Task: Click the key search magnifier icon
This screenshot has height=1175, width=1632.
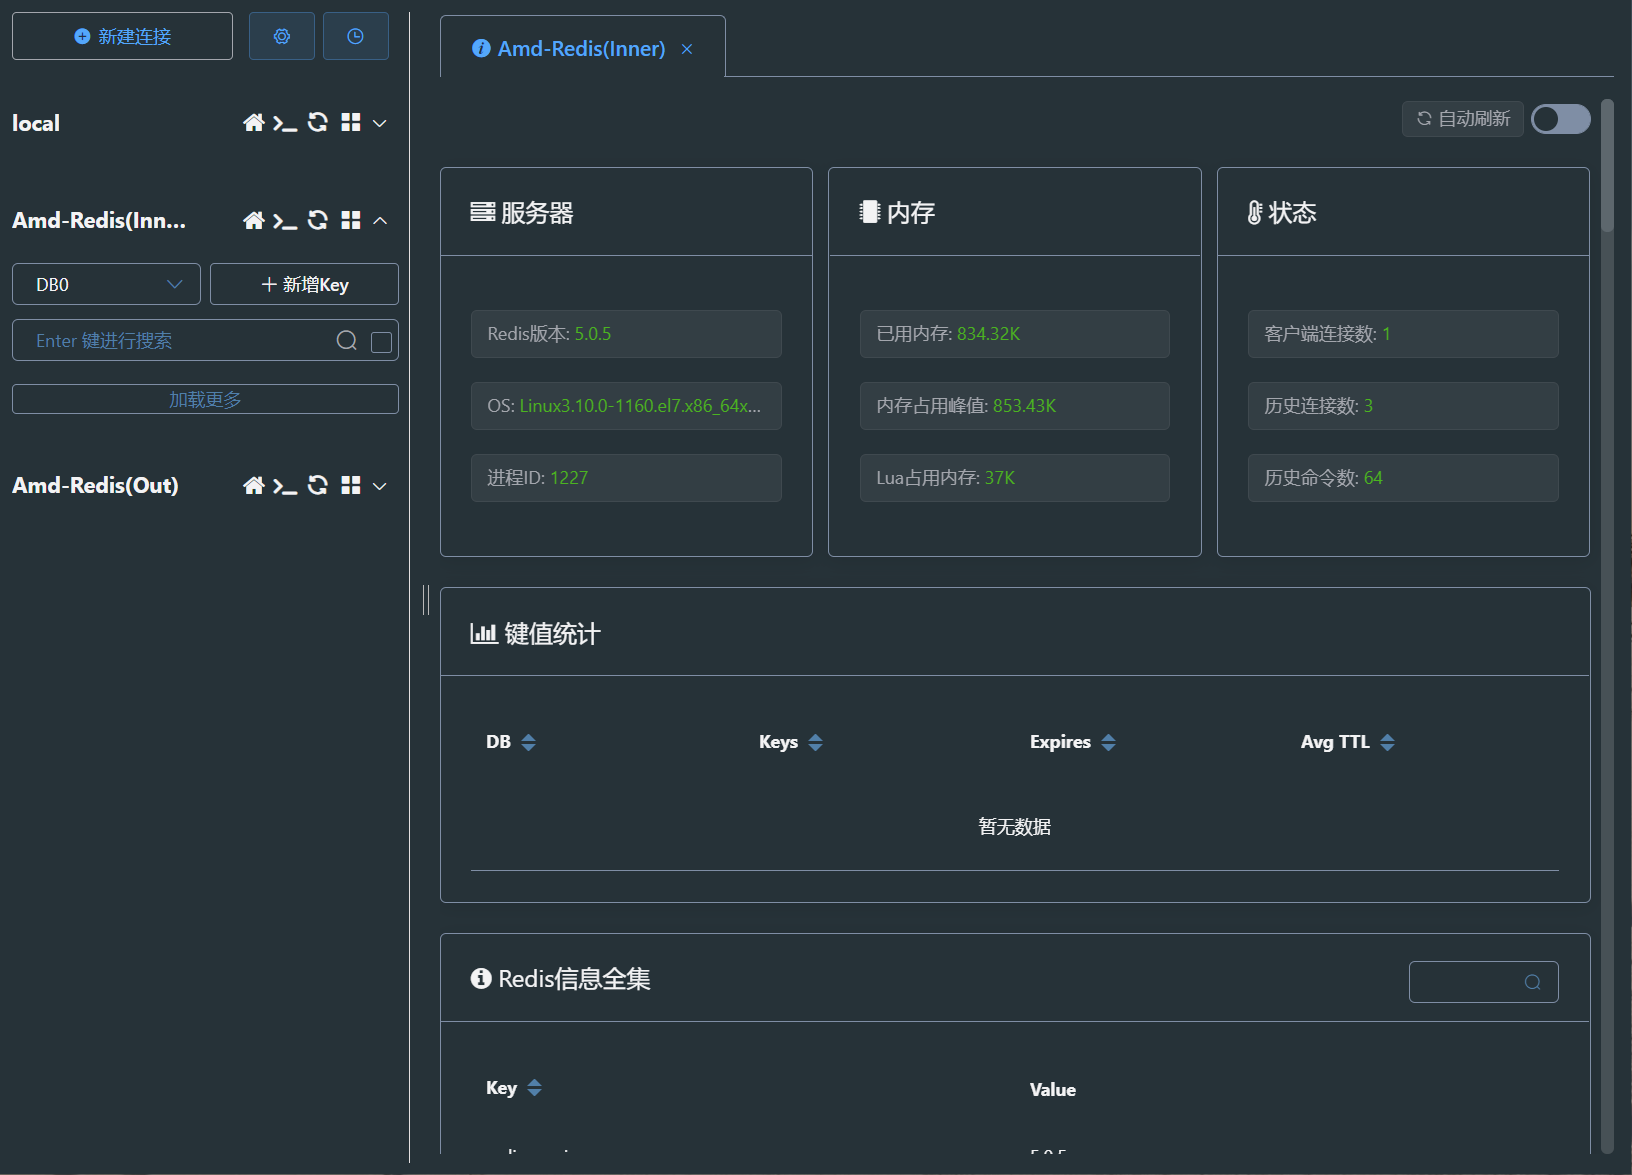Action: (x=347, y=340)
